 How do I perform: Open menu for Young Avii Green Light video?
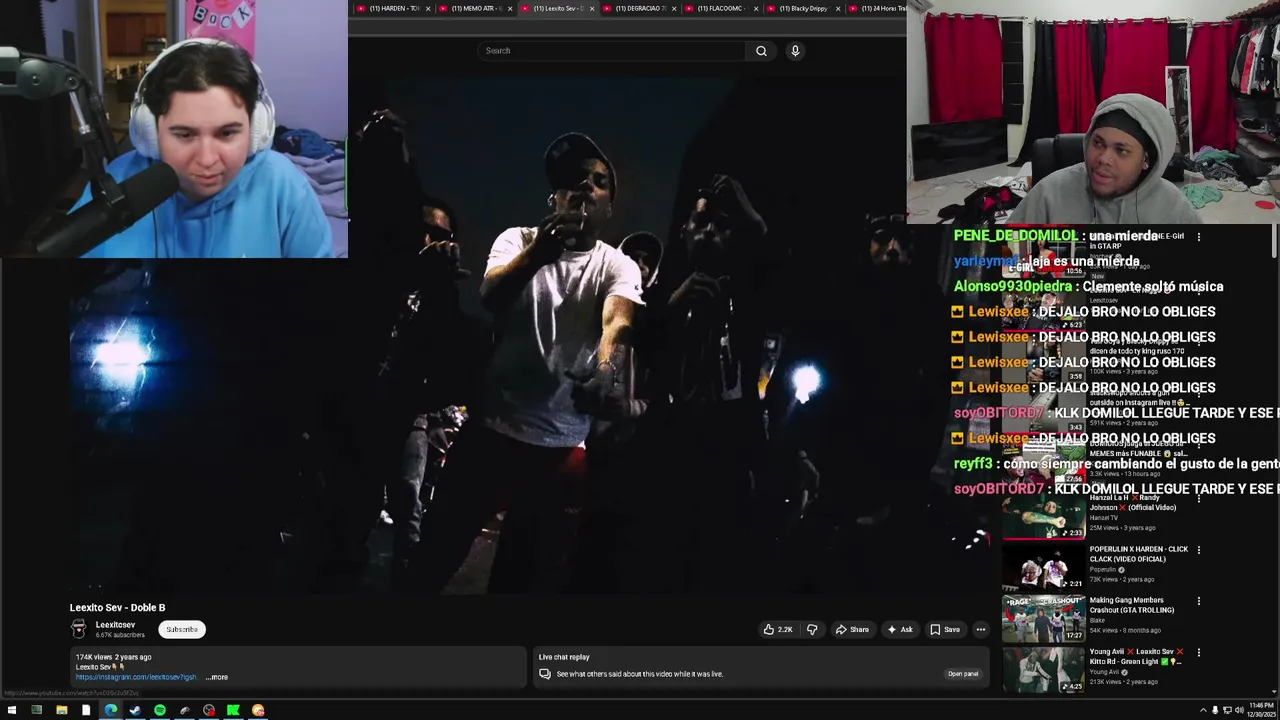point(1199,652)
